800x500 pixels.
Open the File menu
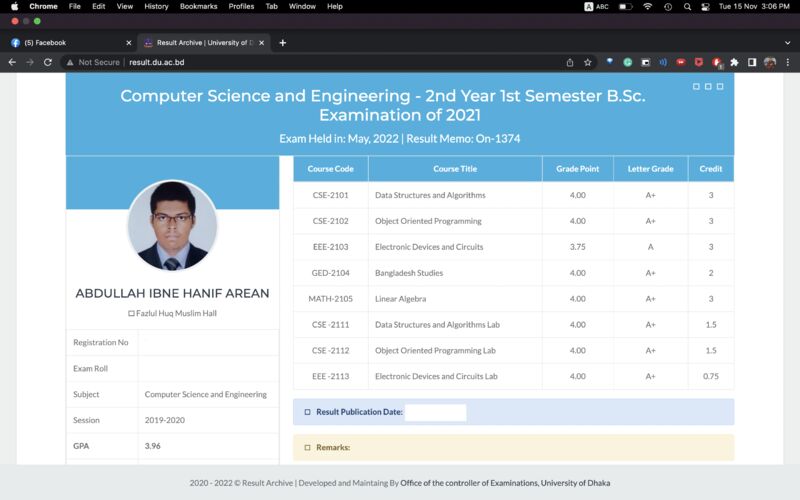pyautogui.click(x=74, y=7)
